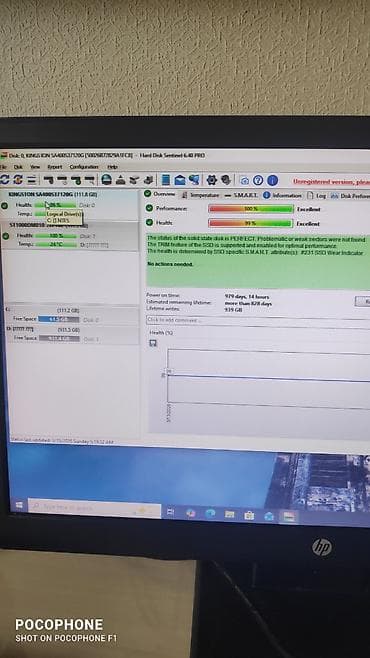Click the '929 days, 14 hours' value
The width and height of the screenshot is (370, 658).
[x=247, y=297]
